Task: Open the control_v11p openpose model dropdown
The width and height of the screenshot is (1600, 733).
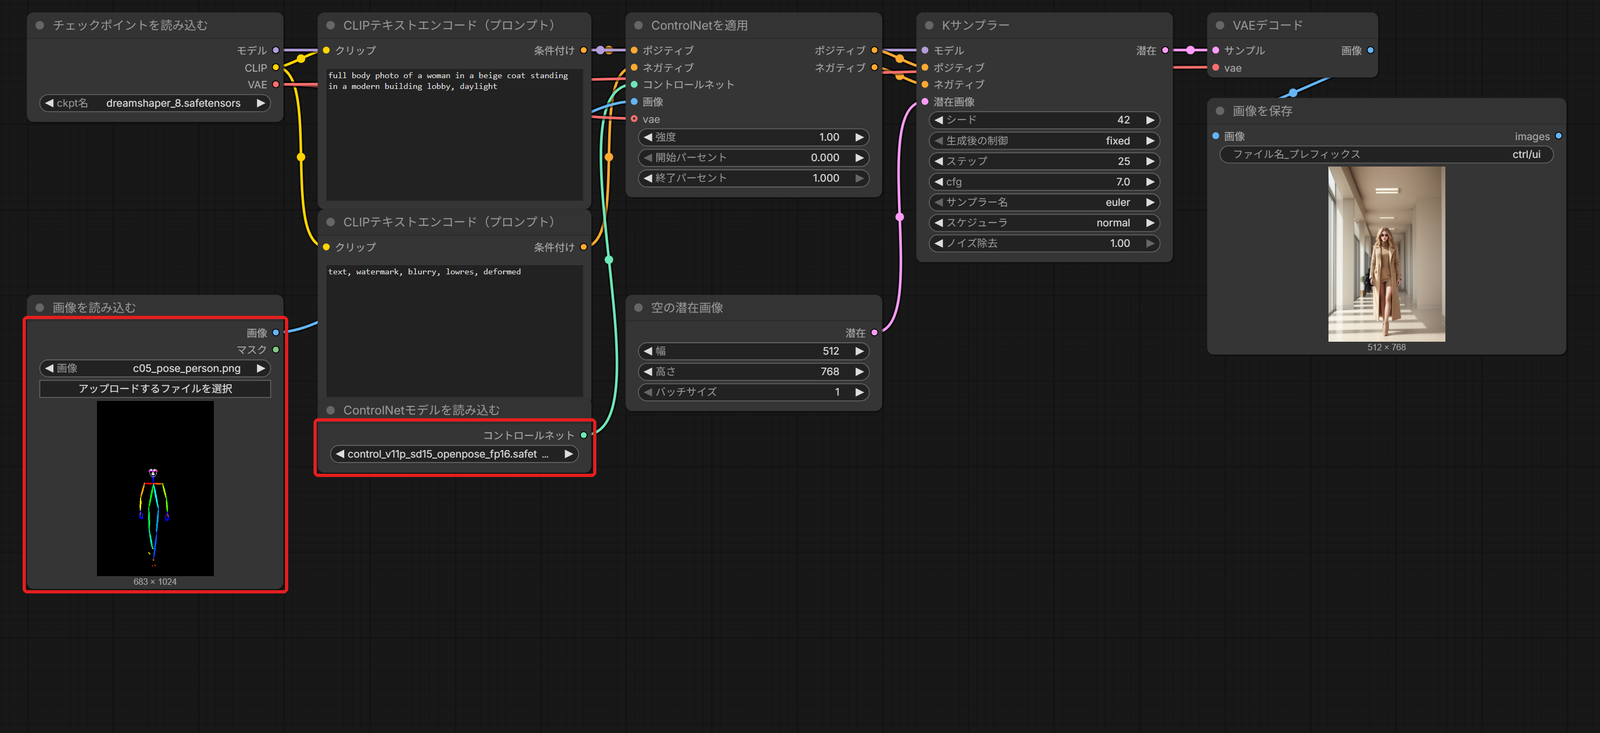Action: (x=454, y=454)
